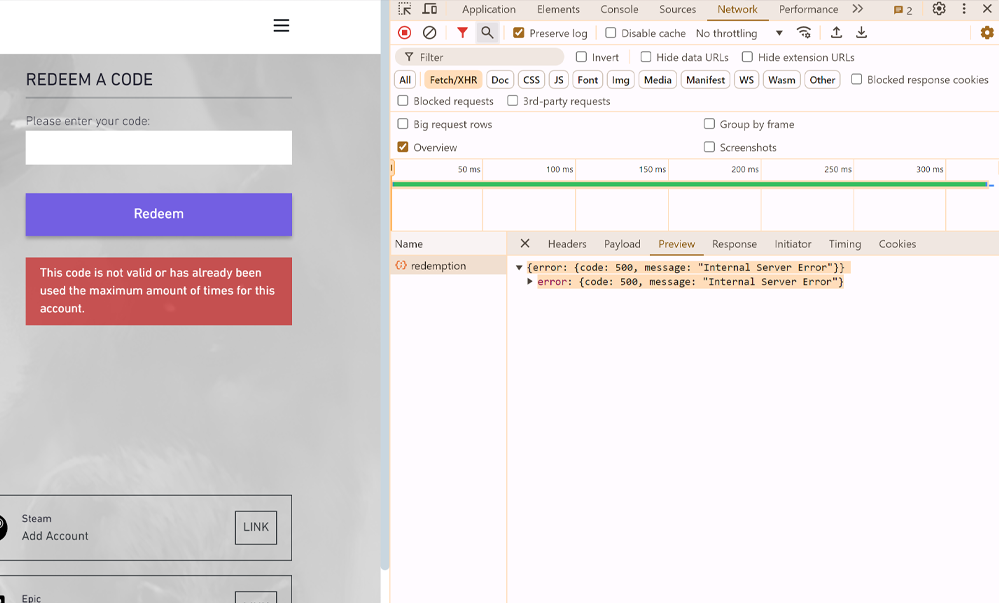This screenshot has width=999, height=603.
Task: Switch to the Application tab
Action: (489, 9)
